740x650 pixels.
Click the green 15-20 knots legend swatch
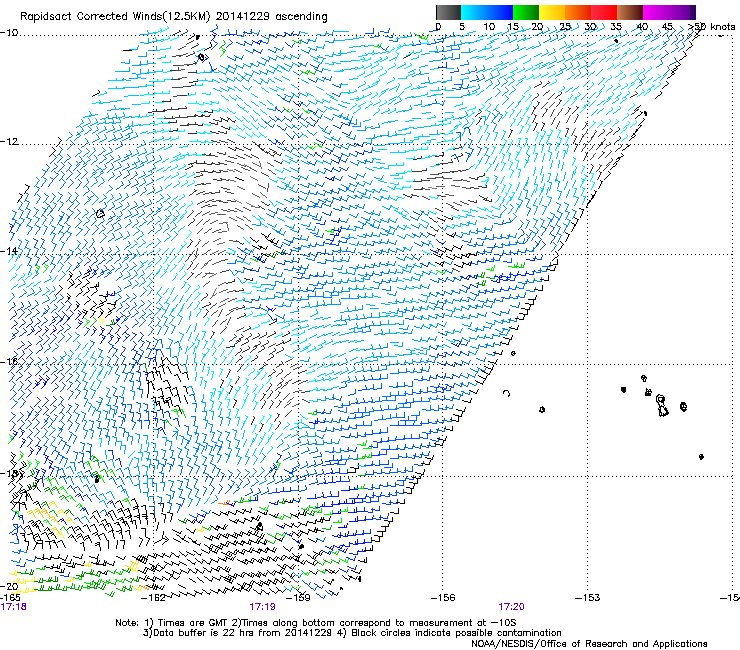526,12
